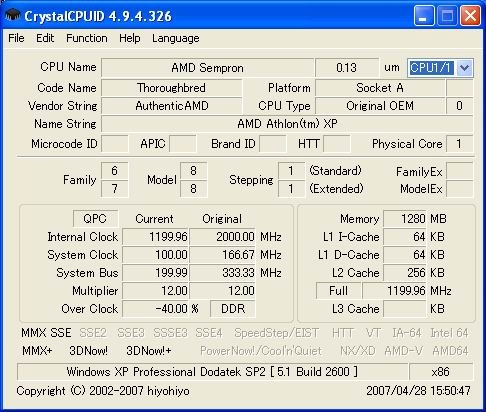The image size is (486, 412).
Task: Minimize the CrystalCPUID window
Action: pyautogui.click(x=423, y=16)
